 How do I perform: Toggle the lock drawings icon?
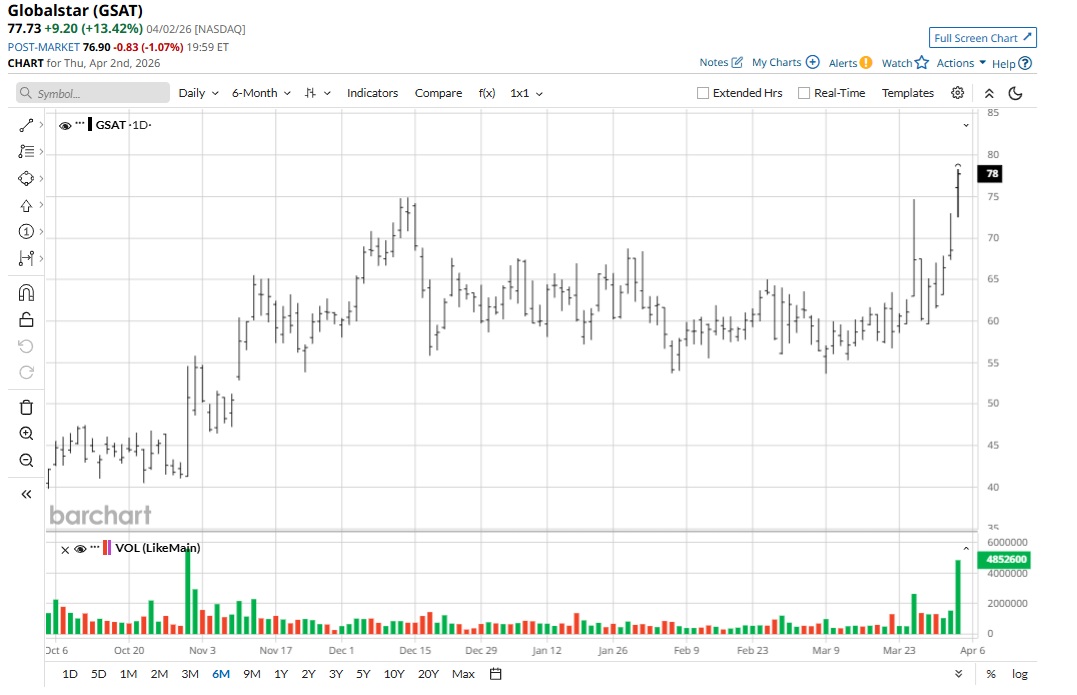coord(26,319)
